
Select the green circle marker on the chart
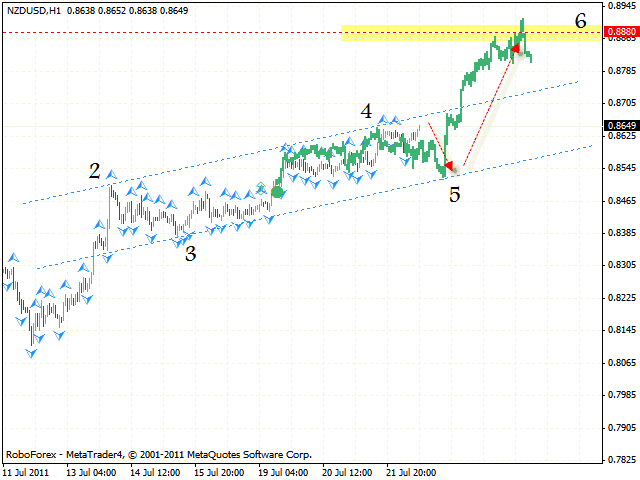click(277, 192)
